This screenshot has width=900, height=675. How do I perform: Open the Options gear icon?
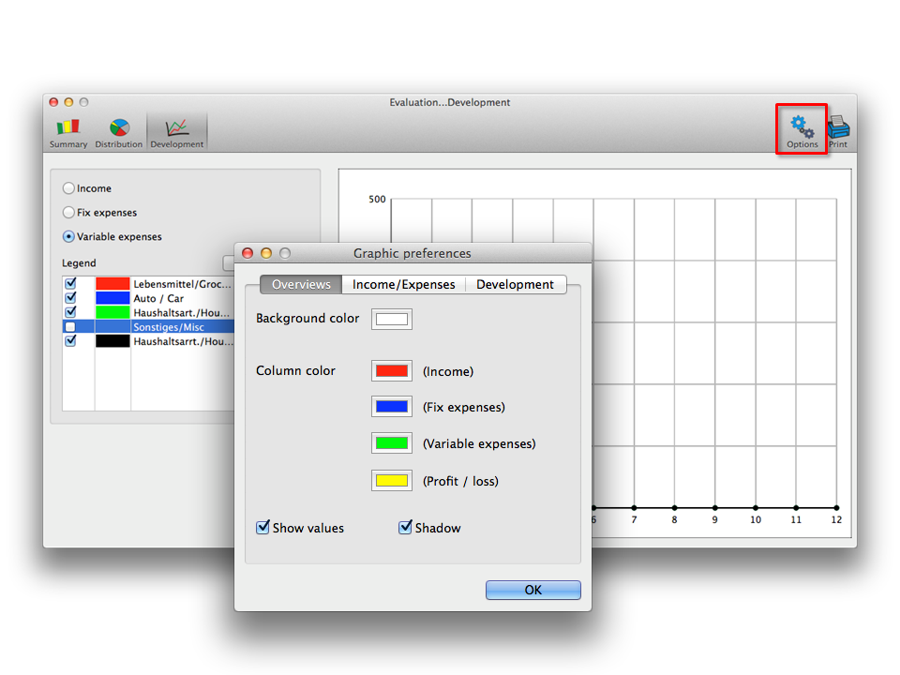tap(802, 130)
